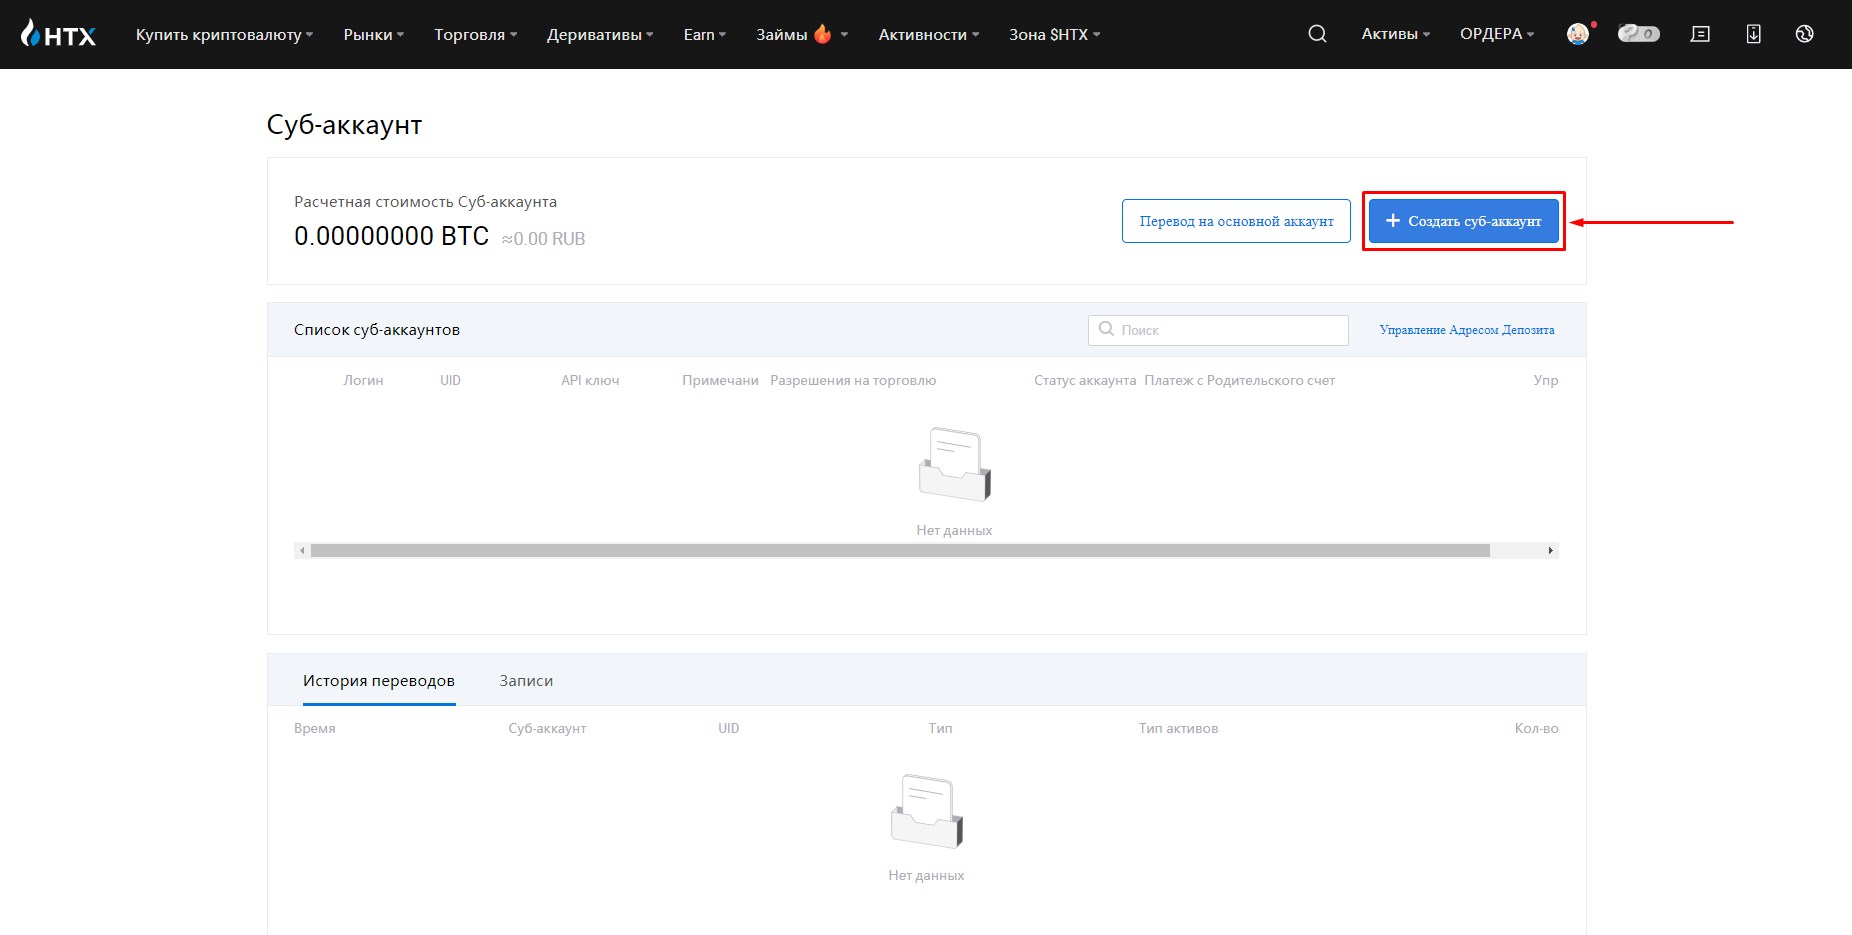Click the points badge showing 0
Screen dimensions: 1852x935
tap(1638, 34)
